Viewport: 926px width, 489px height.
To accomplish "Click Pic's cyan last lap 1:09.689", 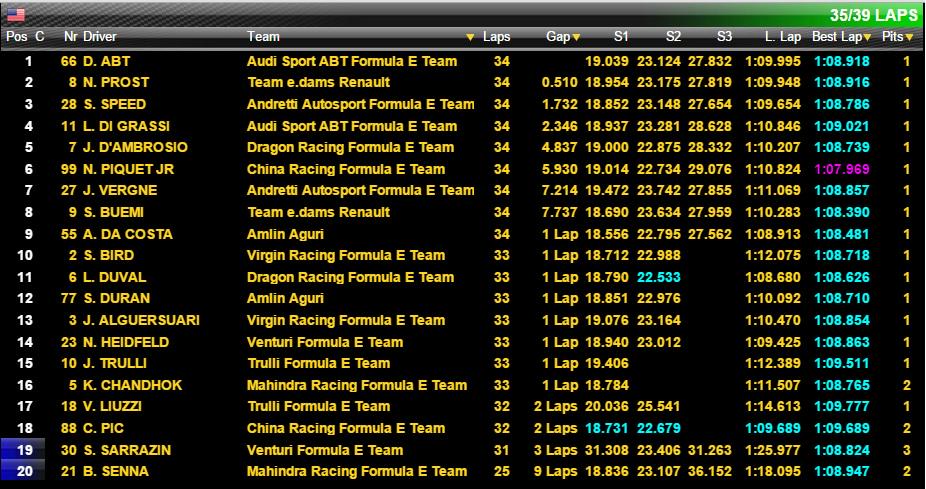I will (773, 429).
